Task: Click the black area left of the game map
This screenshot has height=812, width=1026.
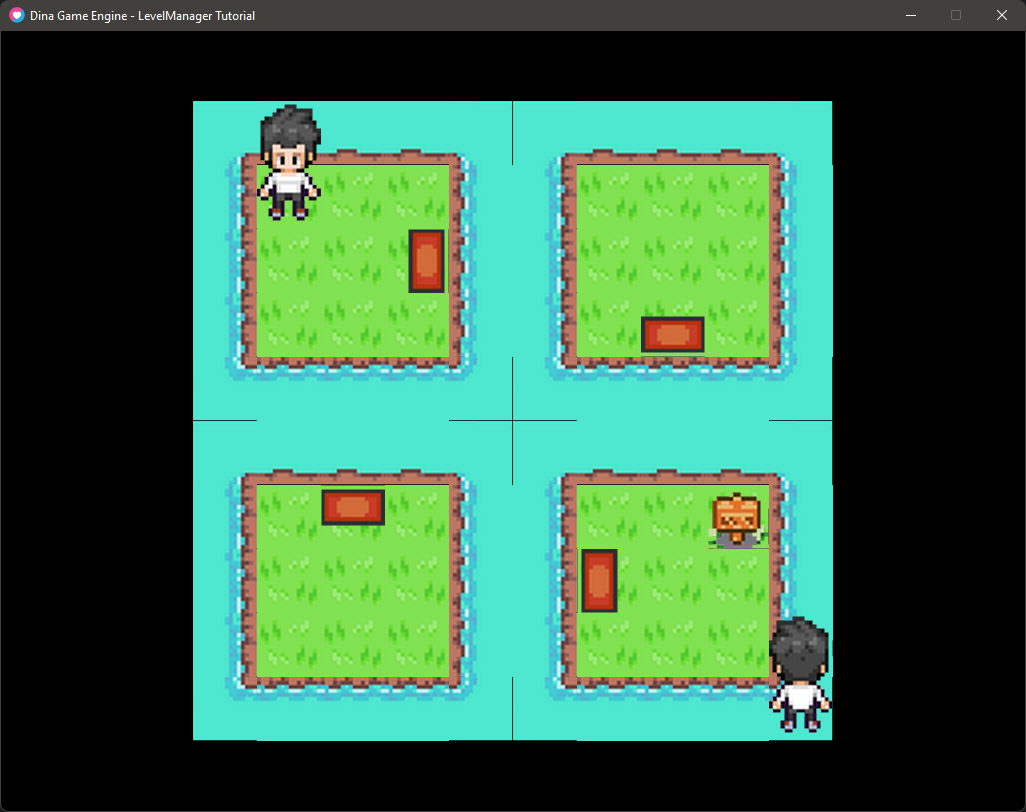Action: click(x=96, y=420)
